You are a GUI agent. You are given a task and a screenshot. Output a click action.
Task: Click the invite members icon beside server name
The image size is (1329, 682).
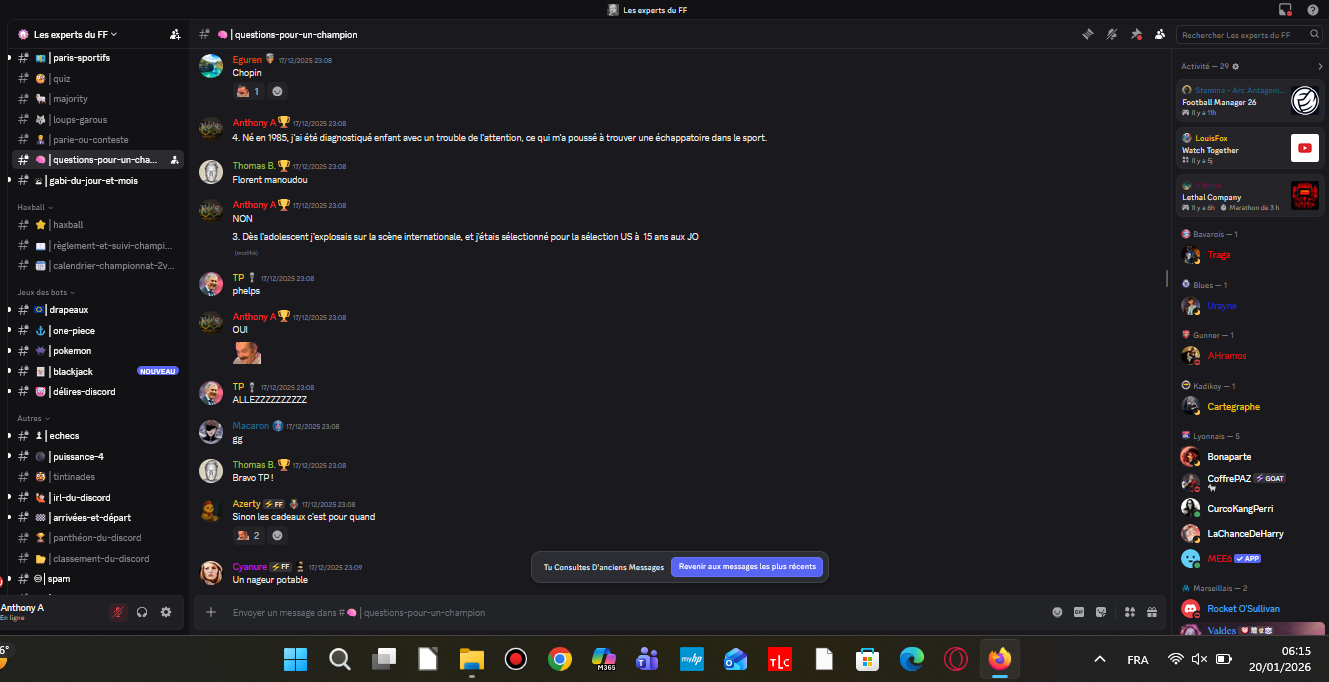[x=175, y=34]
